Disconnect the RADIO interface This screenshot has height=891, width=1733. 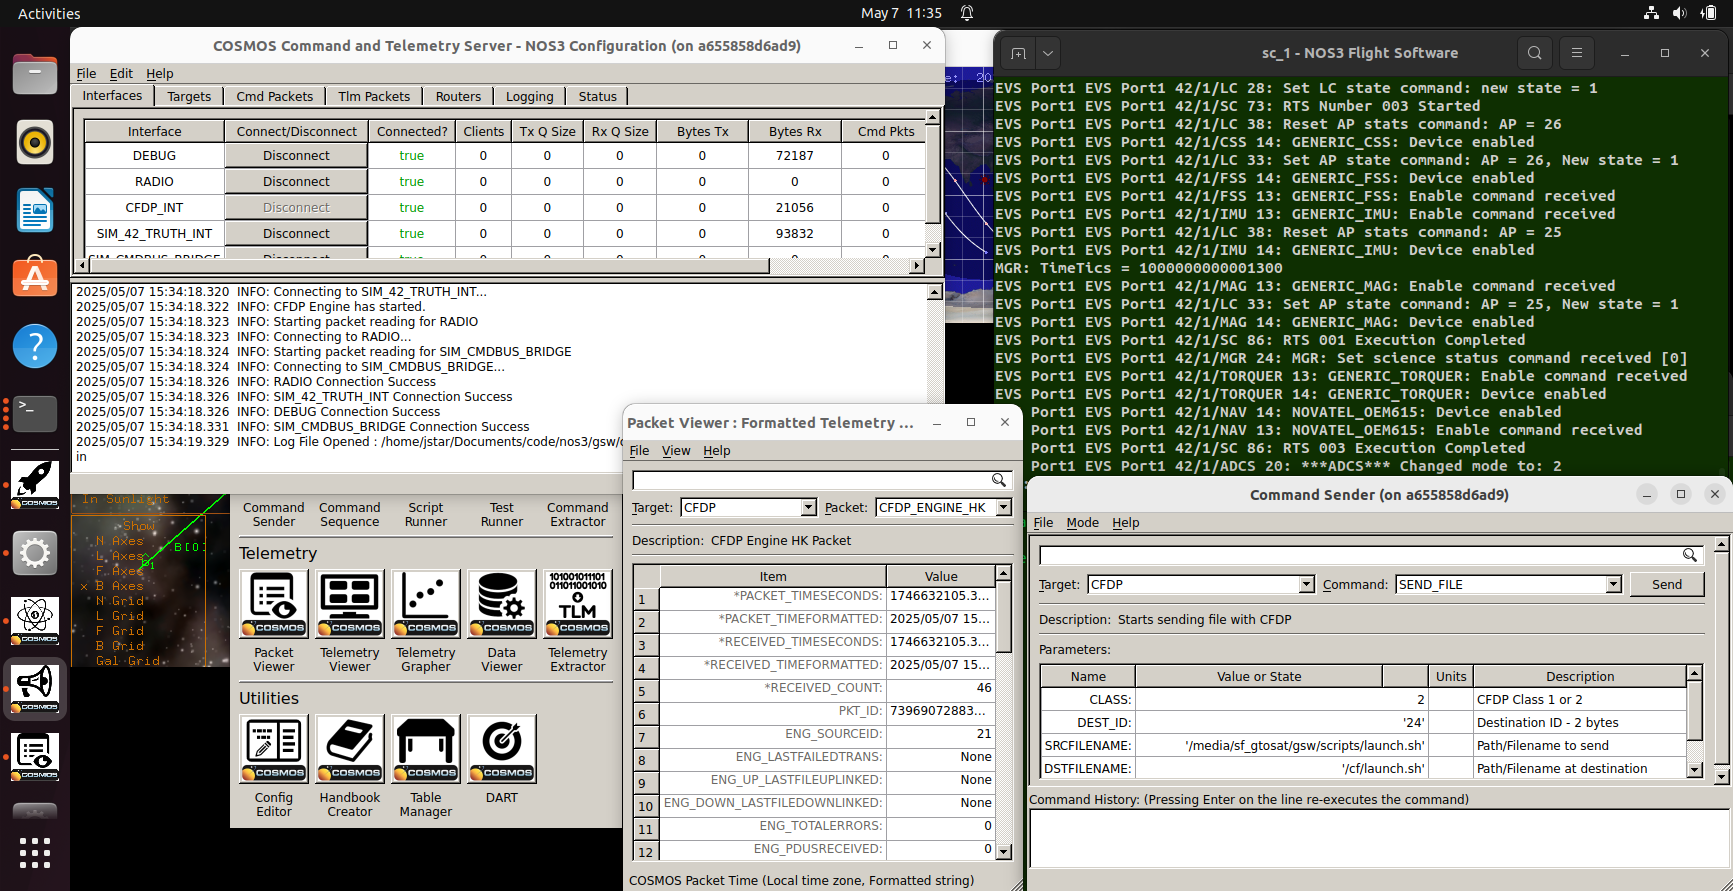pos(296,182)
